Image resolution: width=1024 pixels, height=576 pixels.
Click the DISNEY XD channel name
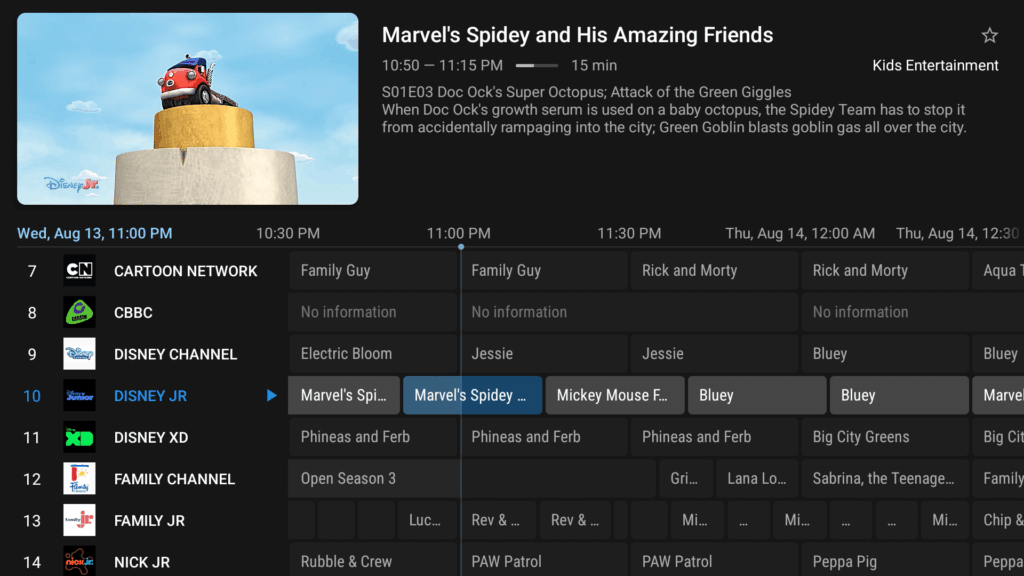point(151,438)
